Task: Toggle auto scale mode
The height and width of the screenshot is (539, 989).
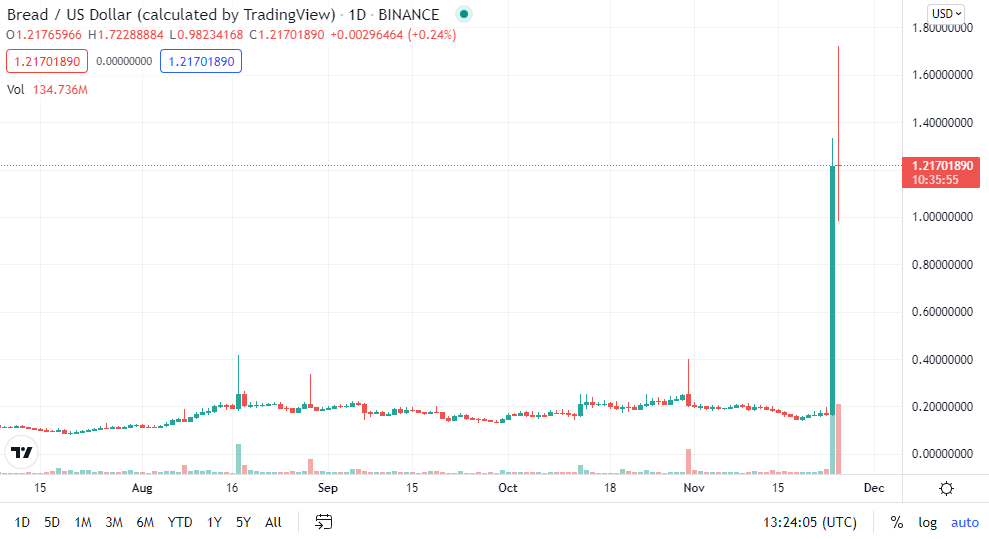Action: click(965, 522)
